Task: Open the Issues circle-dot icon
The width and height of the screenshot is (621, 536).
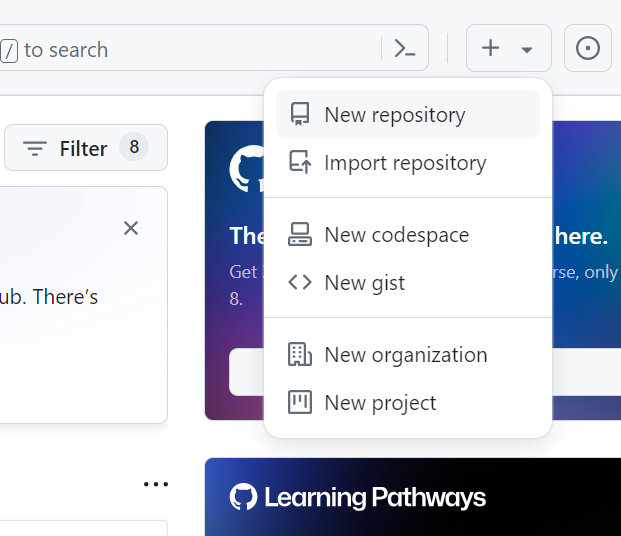Action: coord(588,48)
